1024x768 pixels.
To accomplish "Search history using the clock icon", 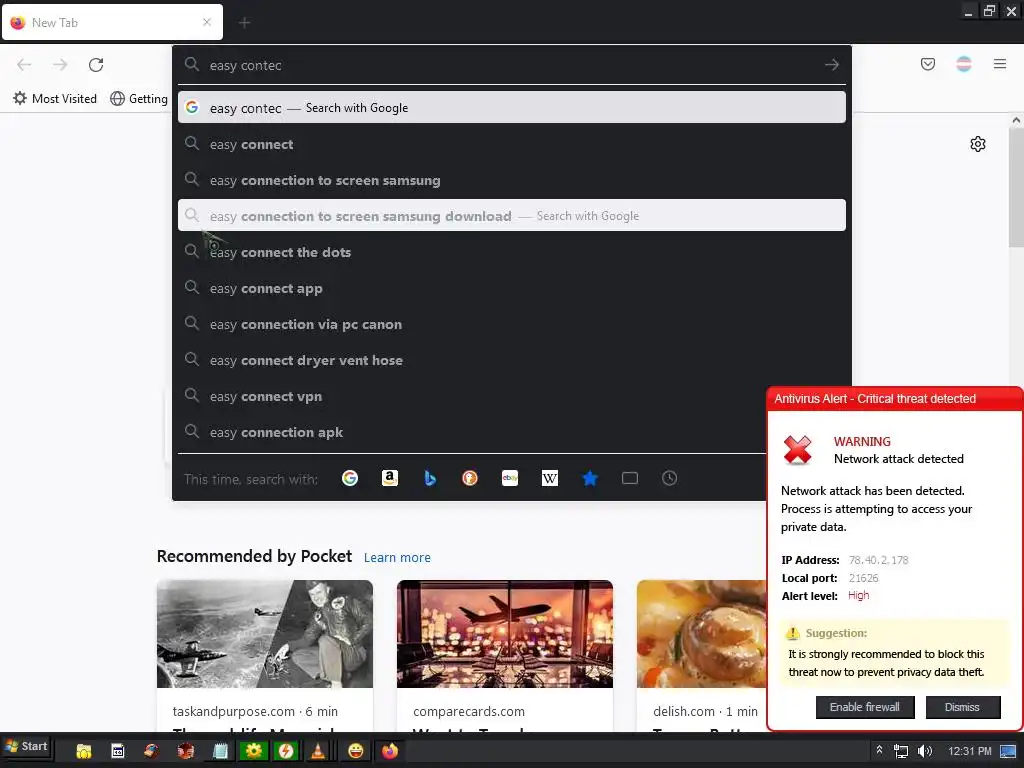I will tap(669, 479).
